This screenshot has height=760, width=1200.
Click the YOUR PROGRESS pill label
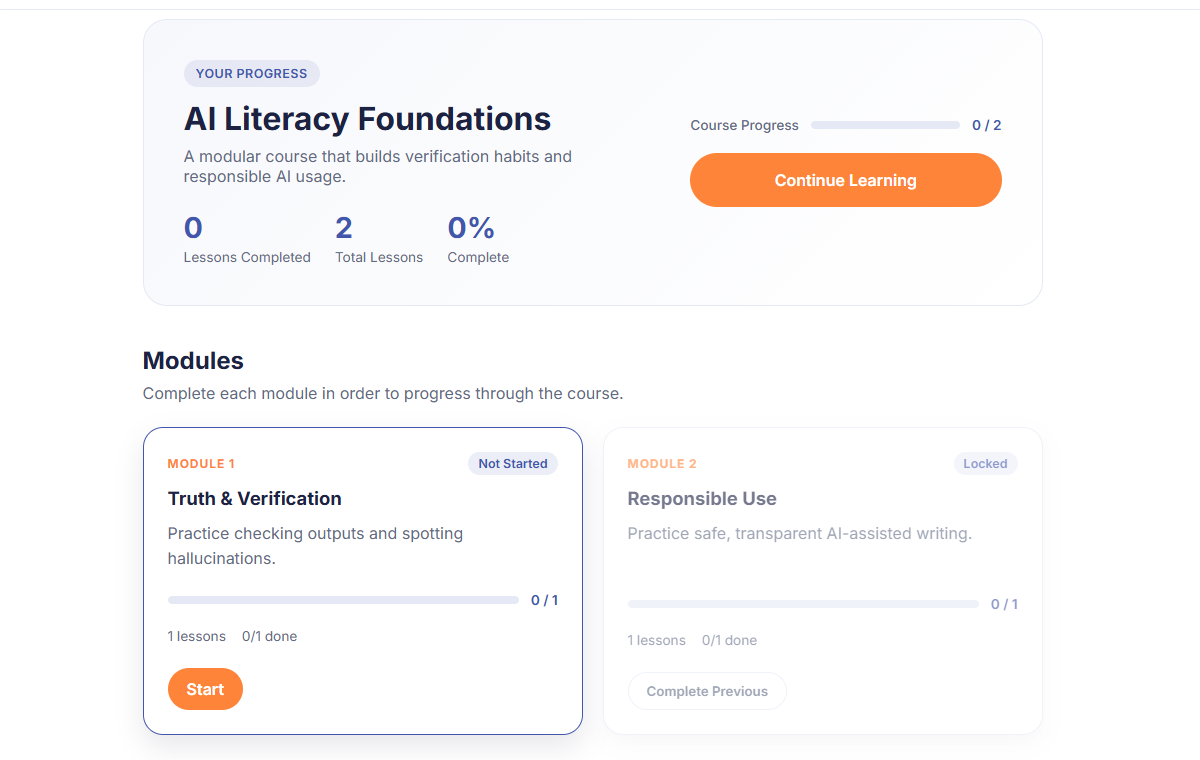252,73
